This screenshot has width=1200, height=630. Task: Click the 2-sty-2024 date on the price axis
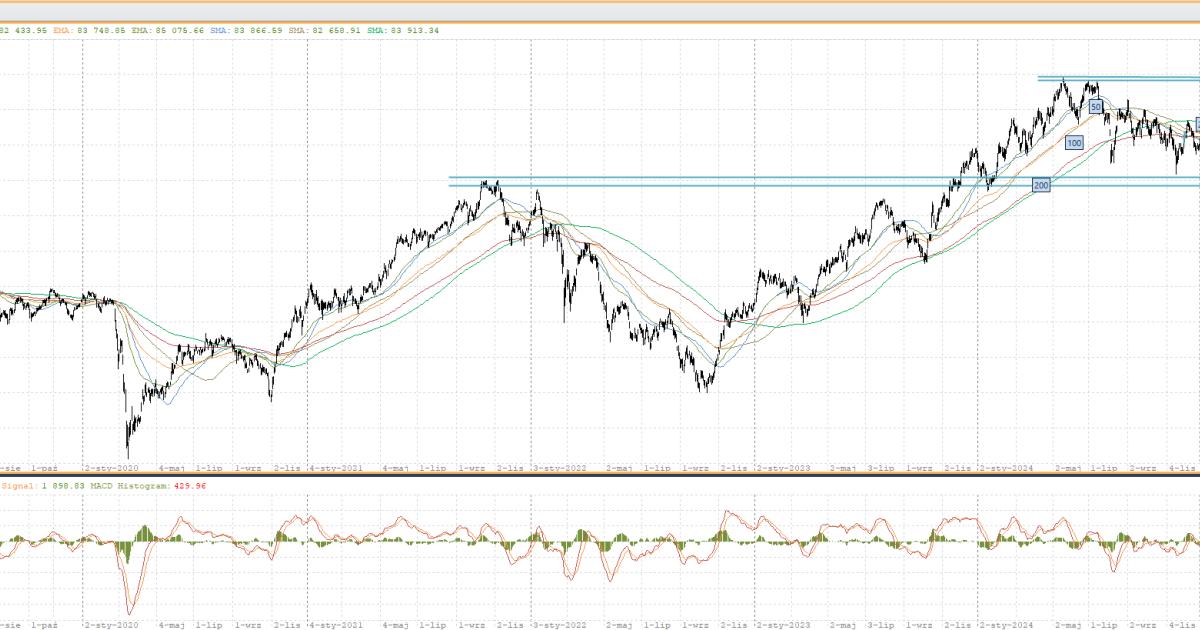click(x=1006, y=467)
